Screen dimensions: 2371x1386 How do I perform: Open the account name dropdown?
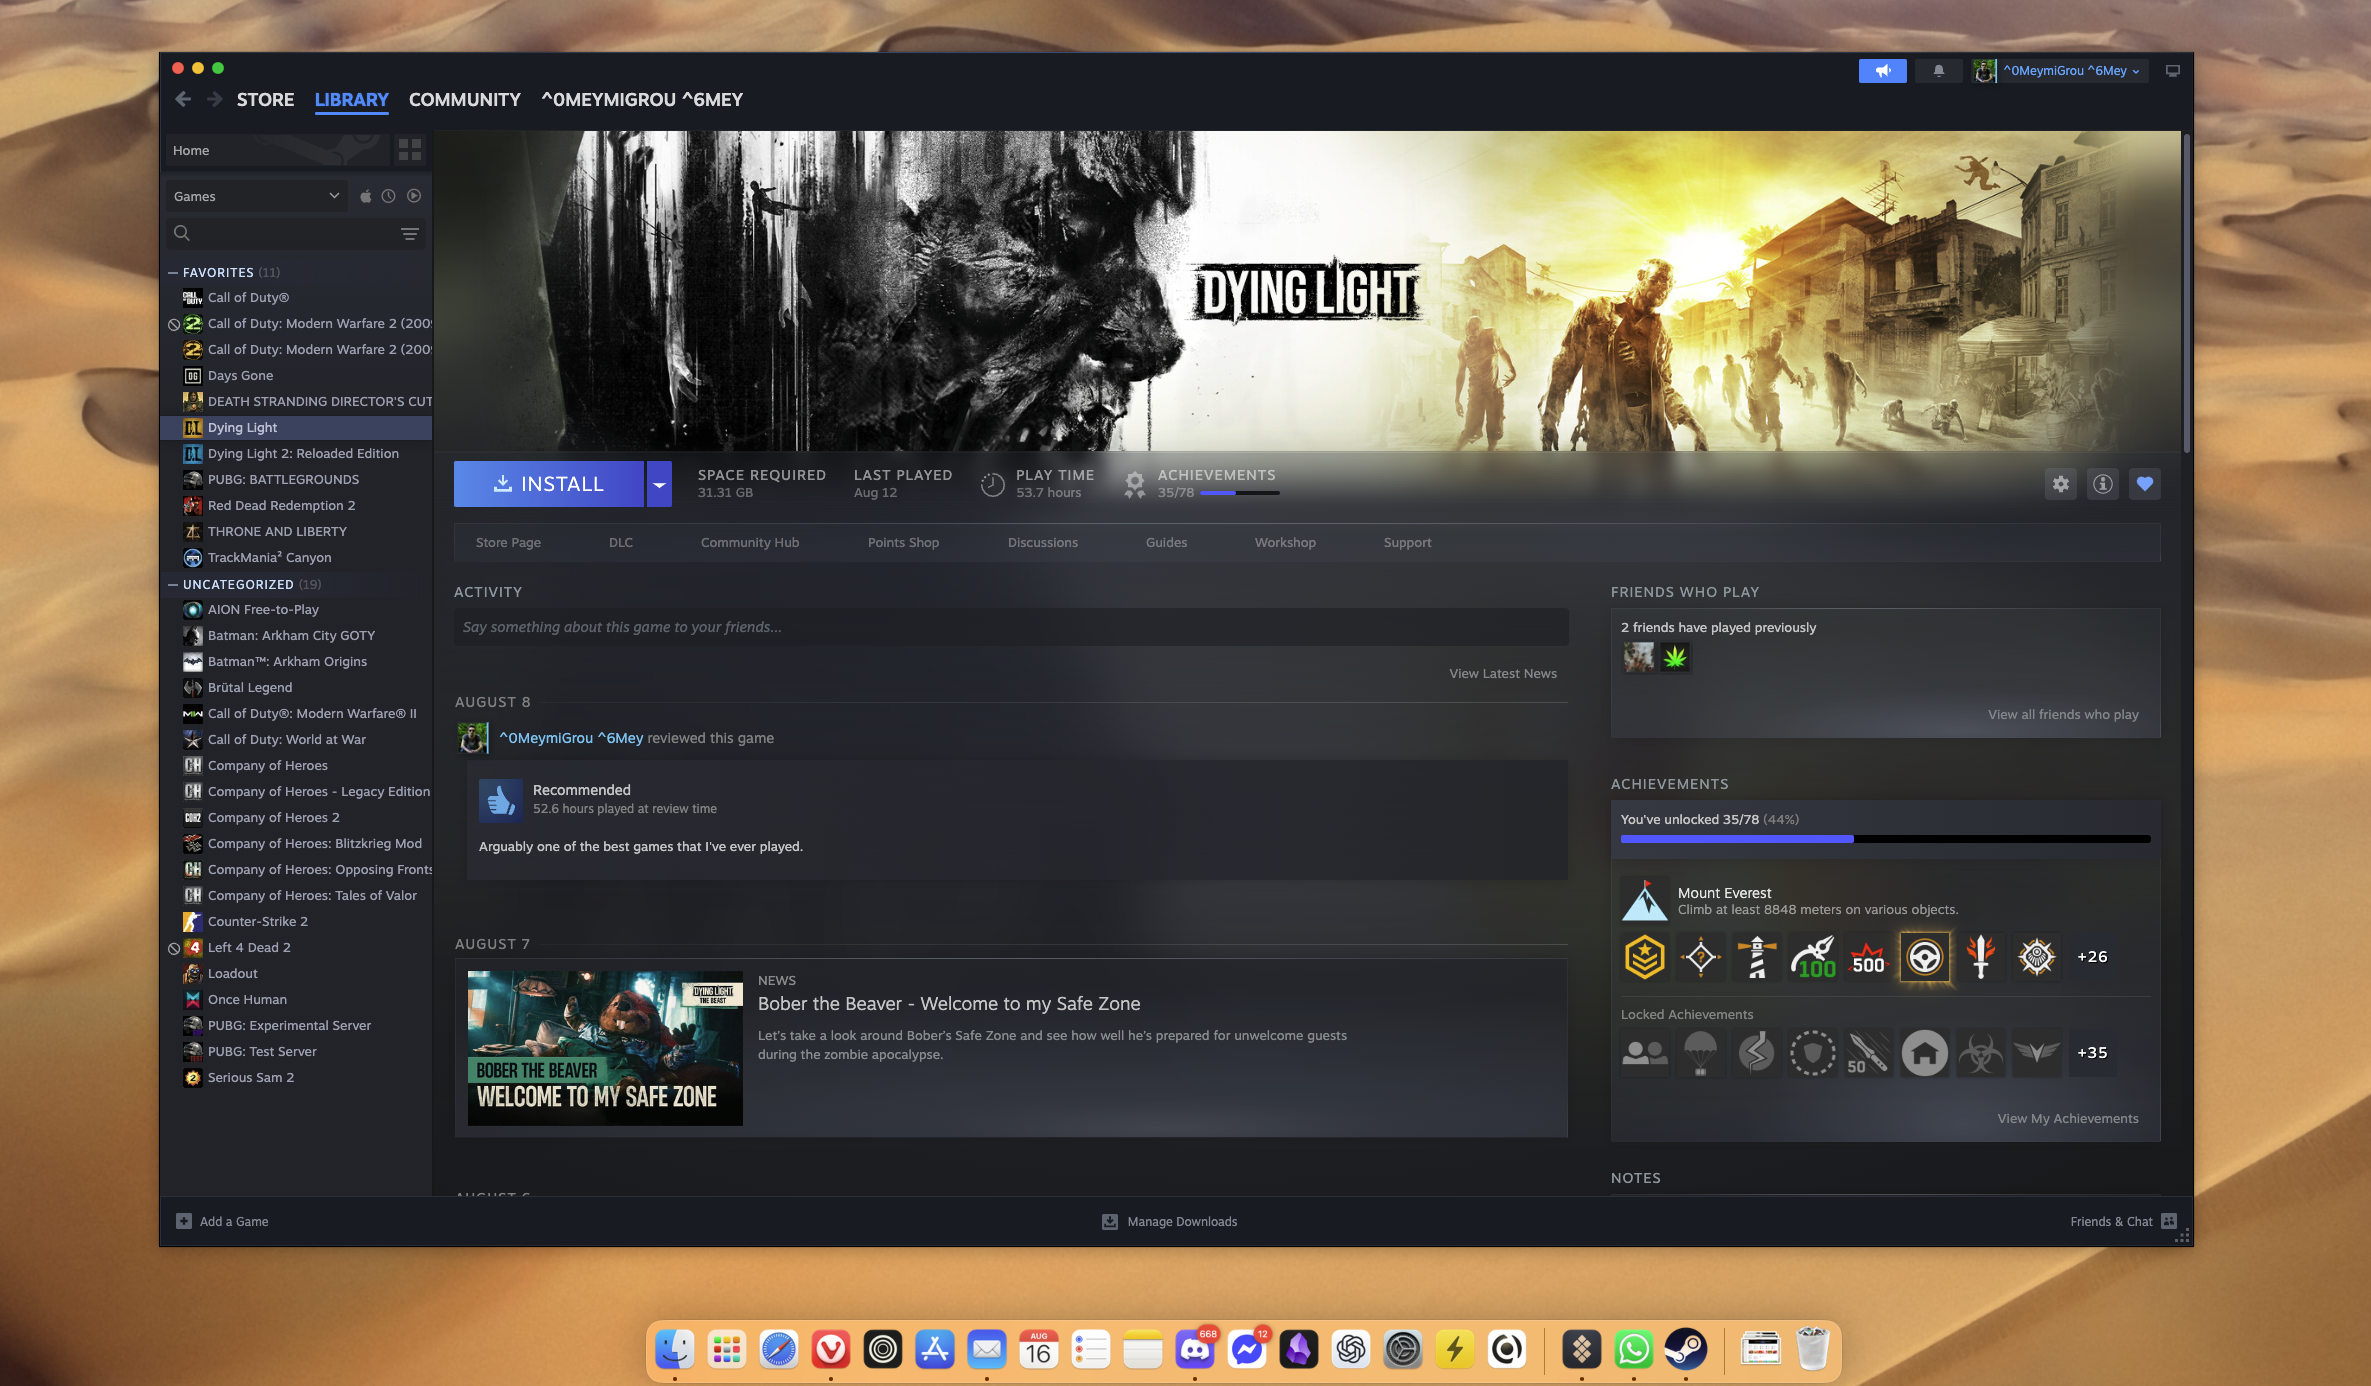pyautogui.click(x=2071, y=71)
